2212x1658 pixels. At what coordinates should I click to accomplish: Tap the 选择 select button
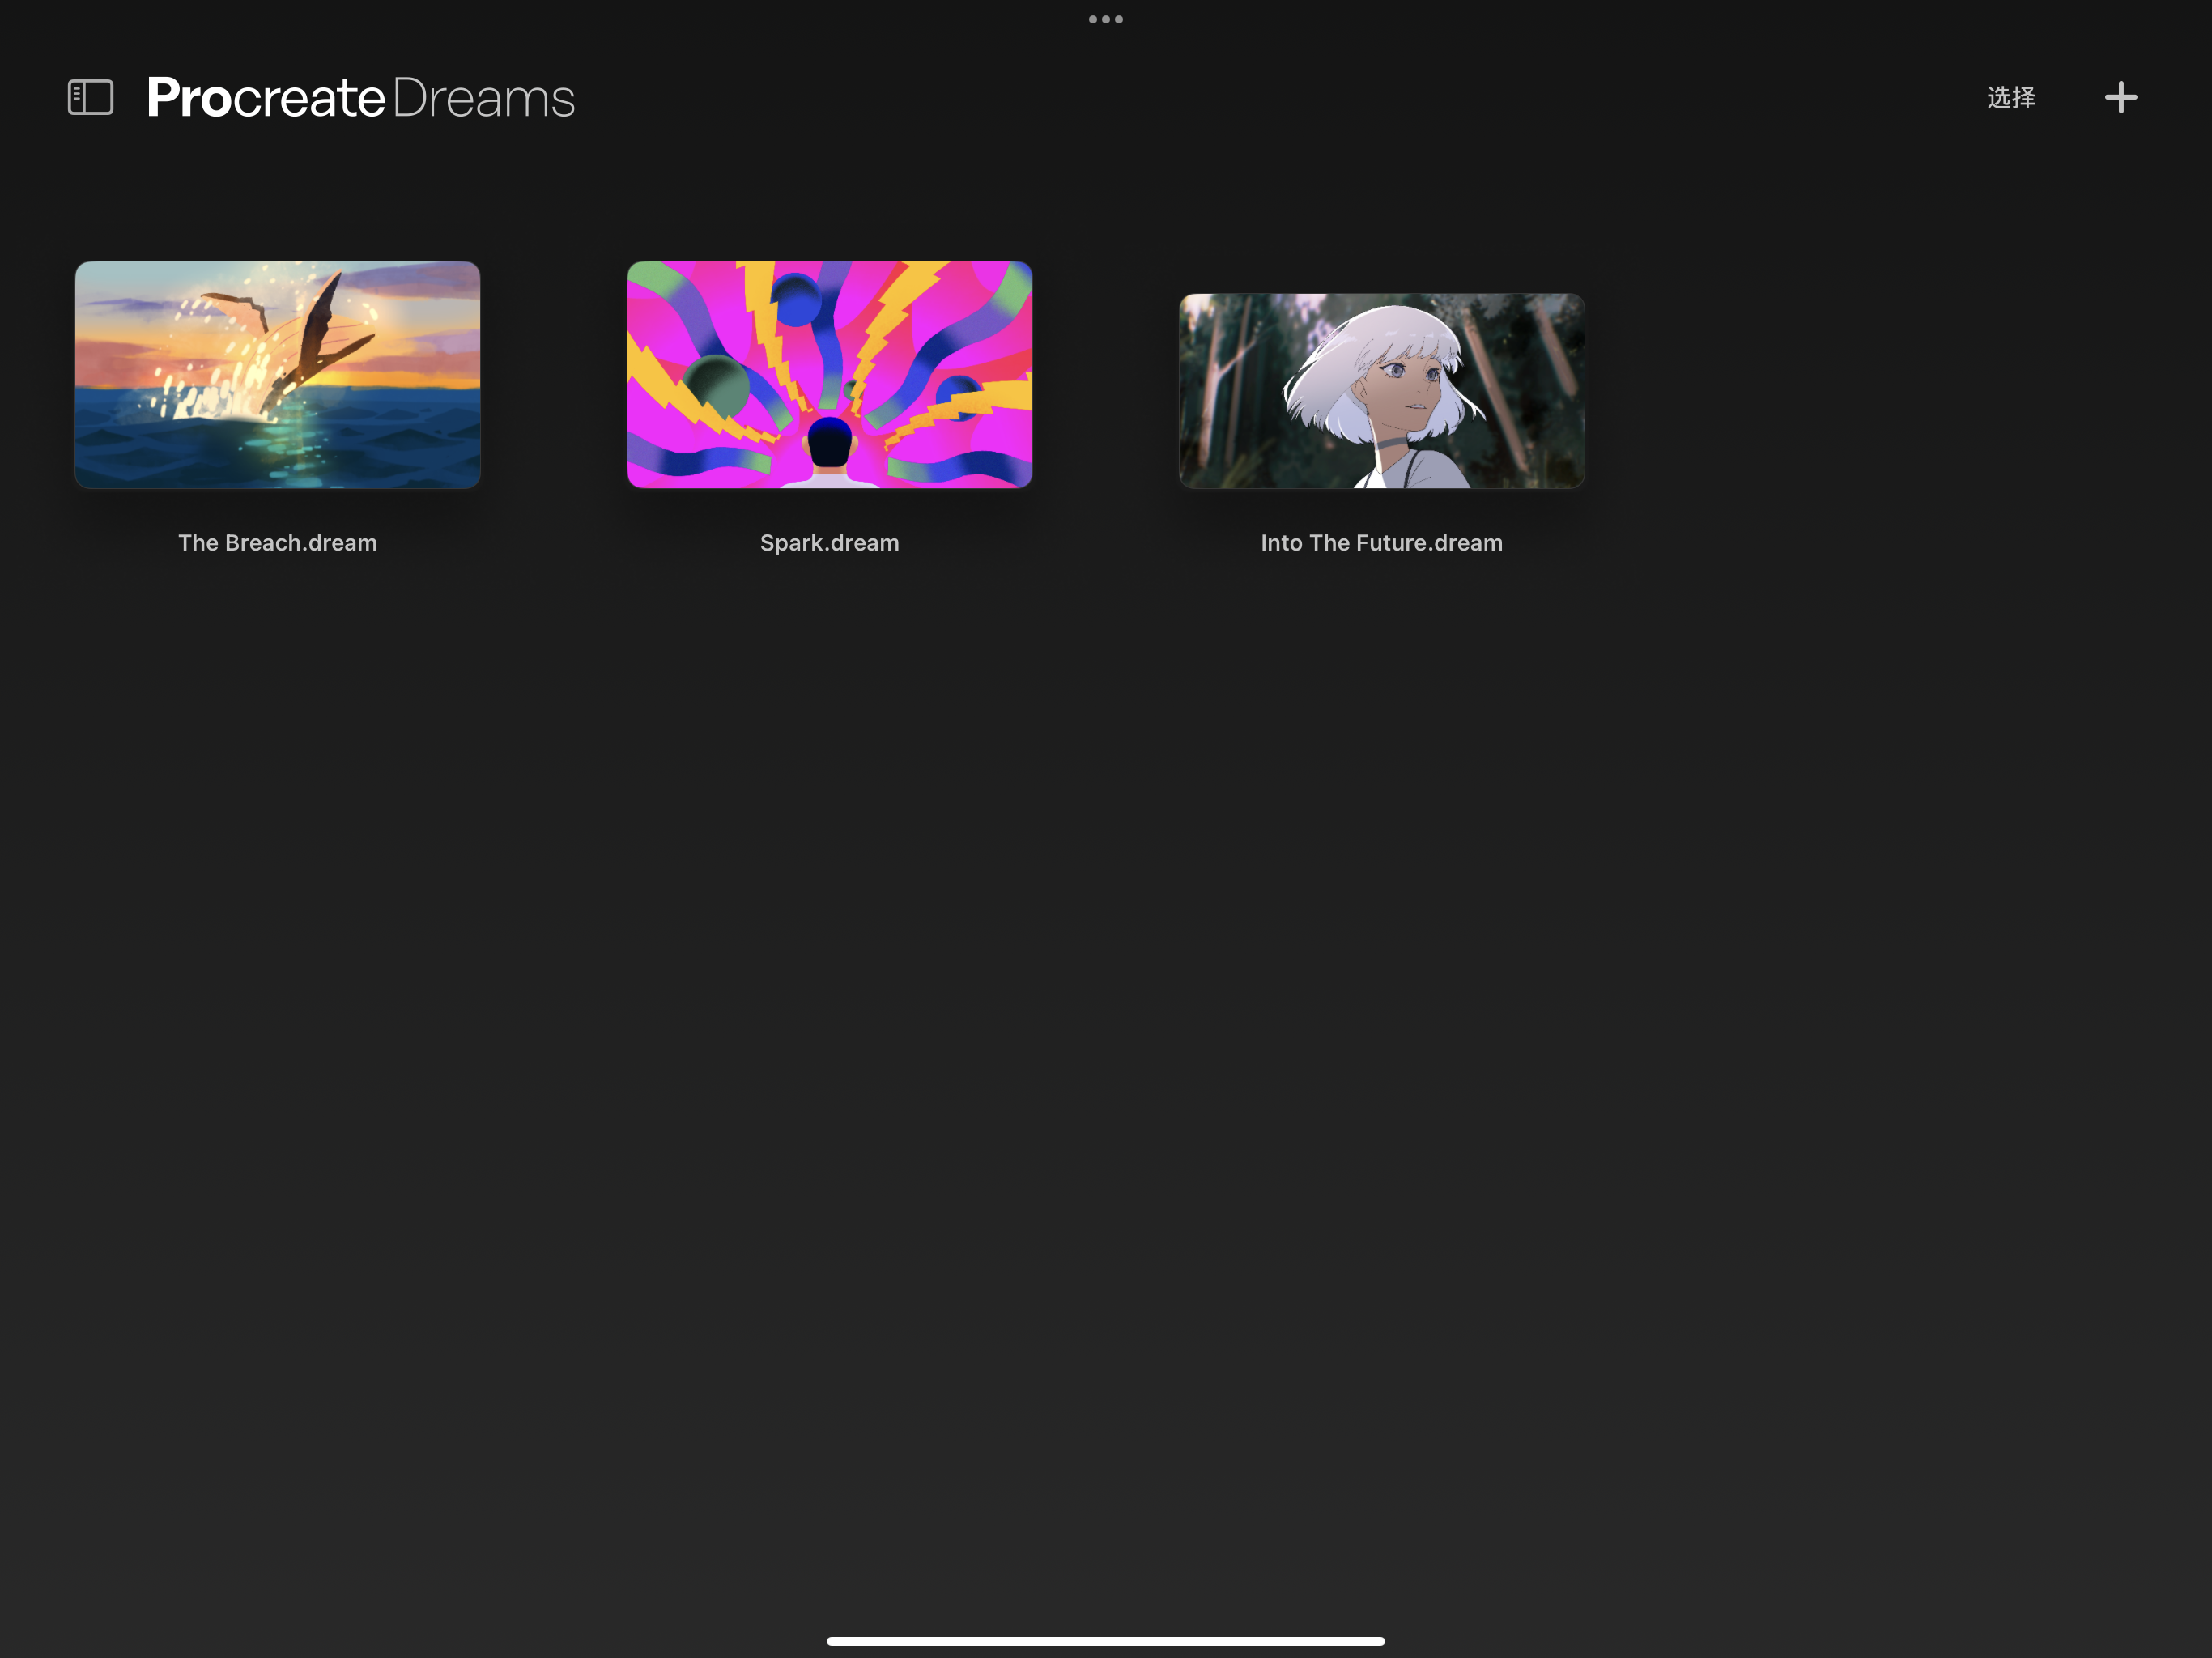pos(2010,97)
